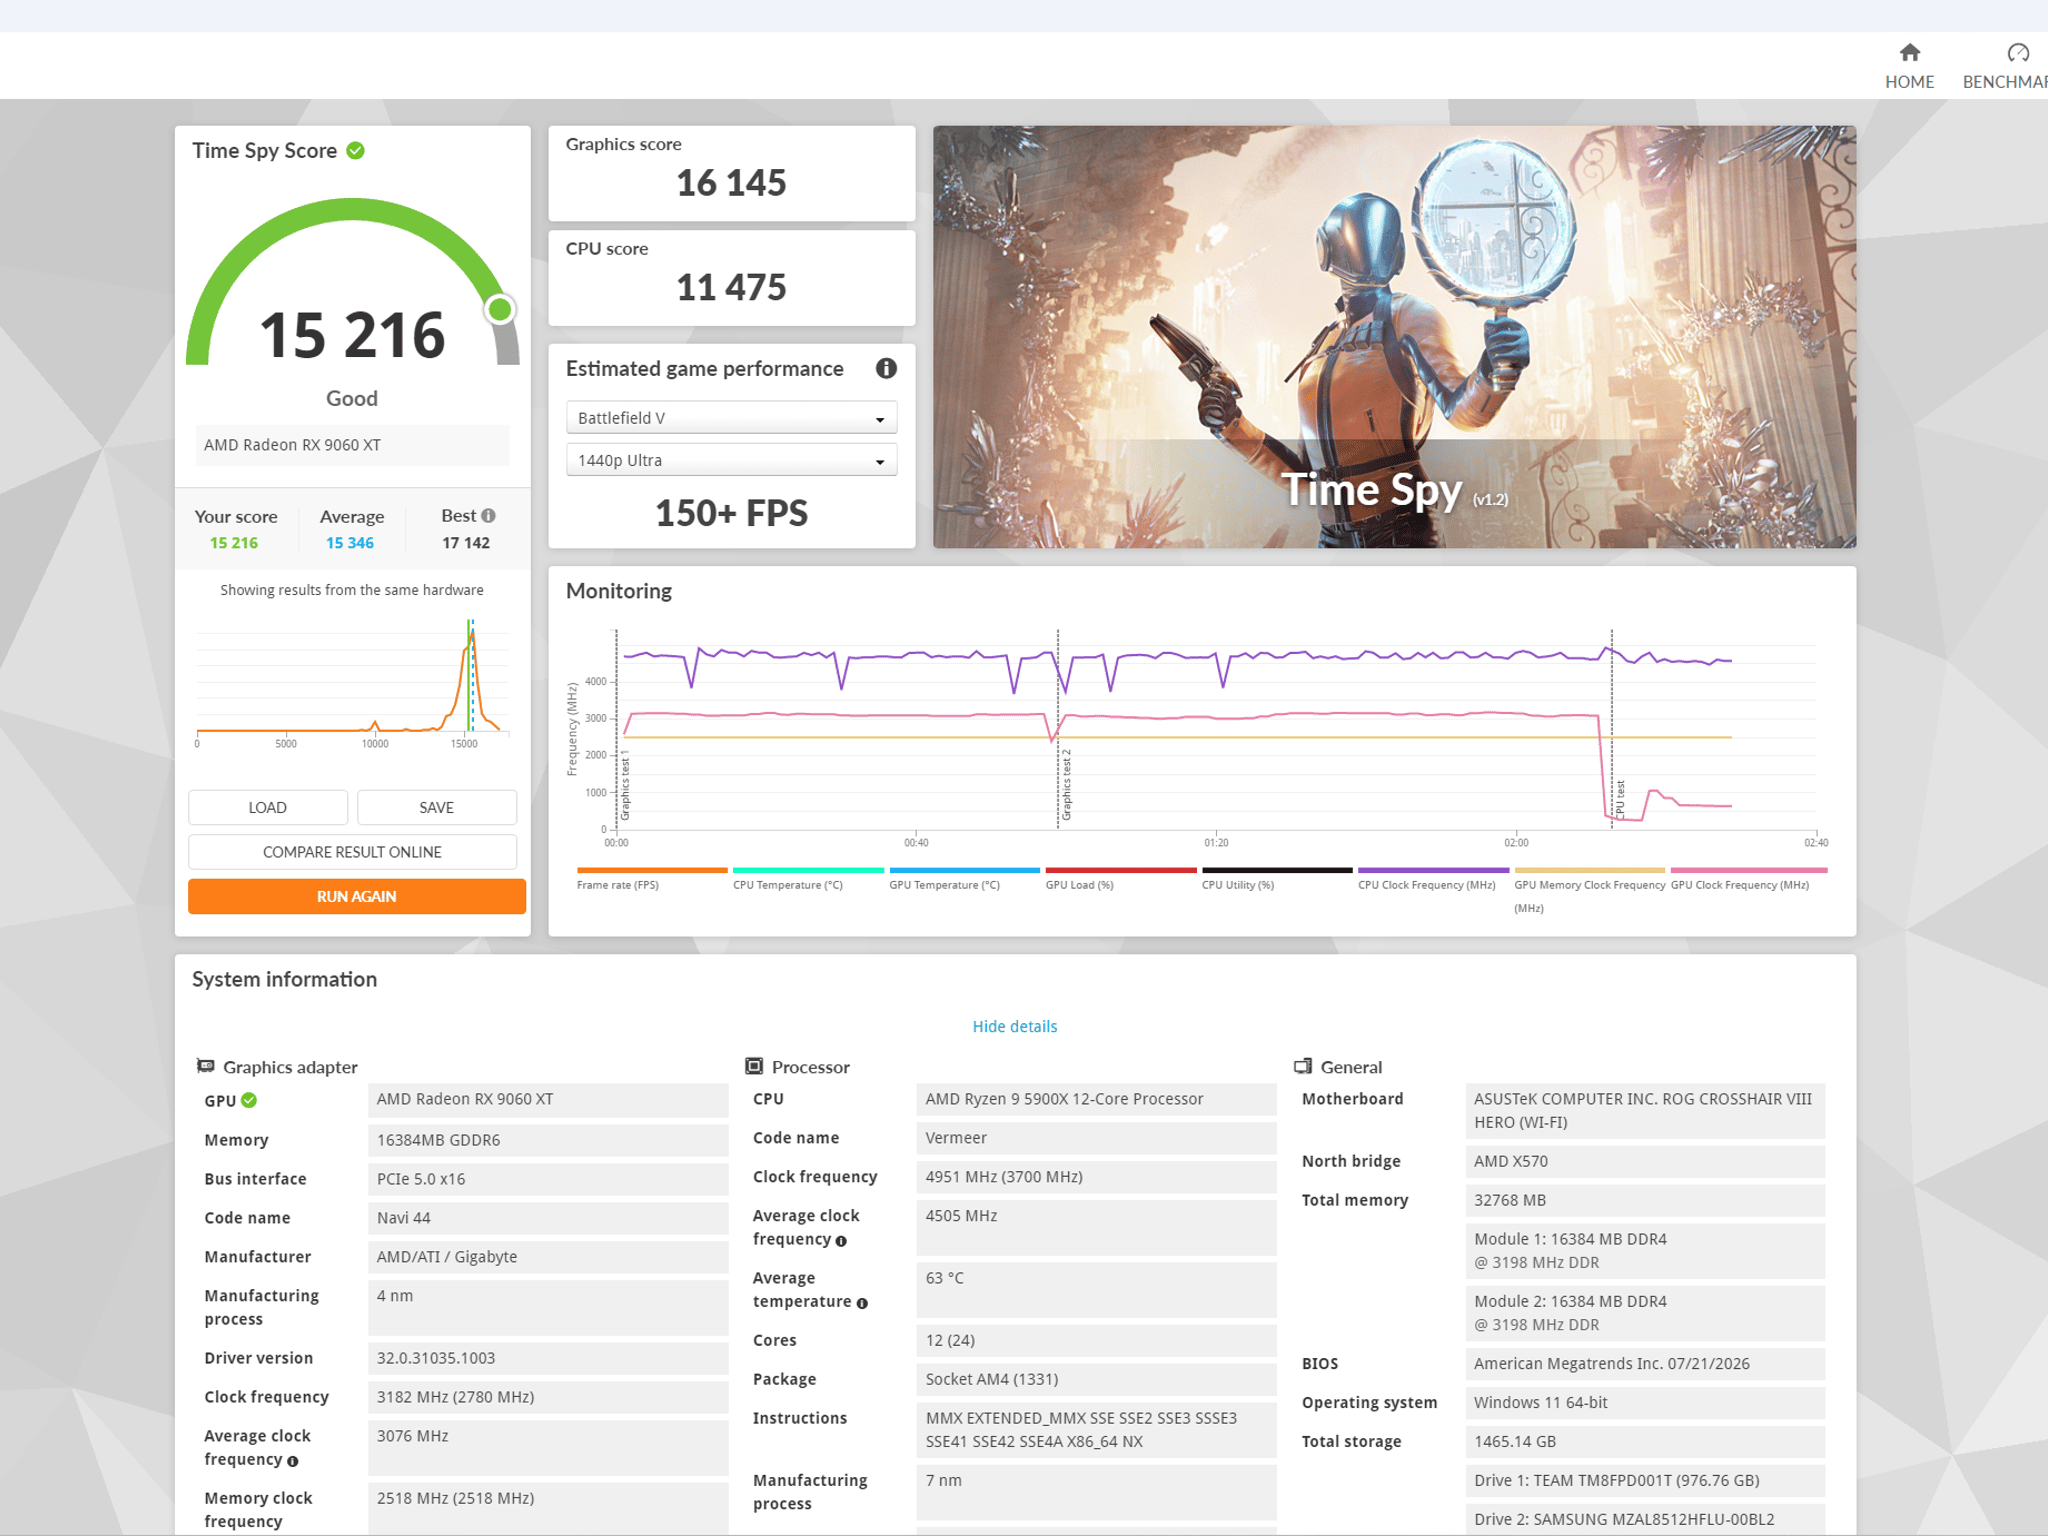
Task: Click the SAVE button
Action: tap(437, 807)
